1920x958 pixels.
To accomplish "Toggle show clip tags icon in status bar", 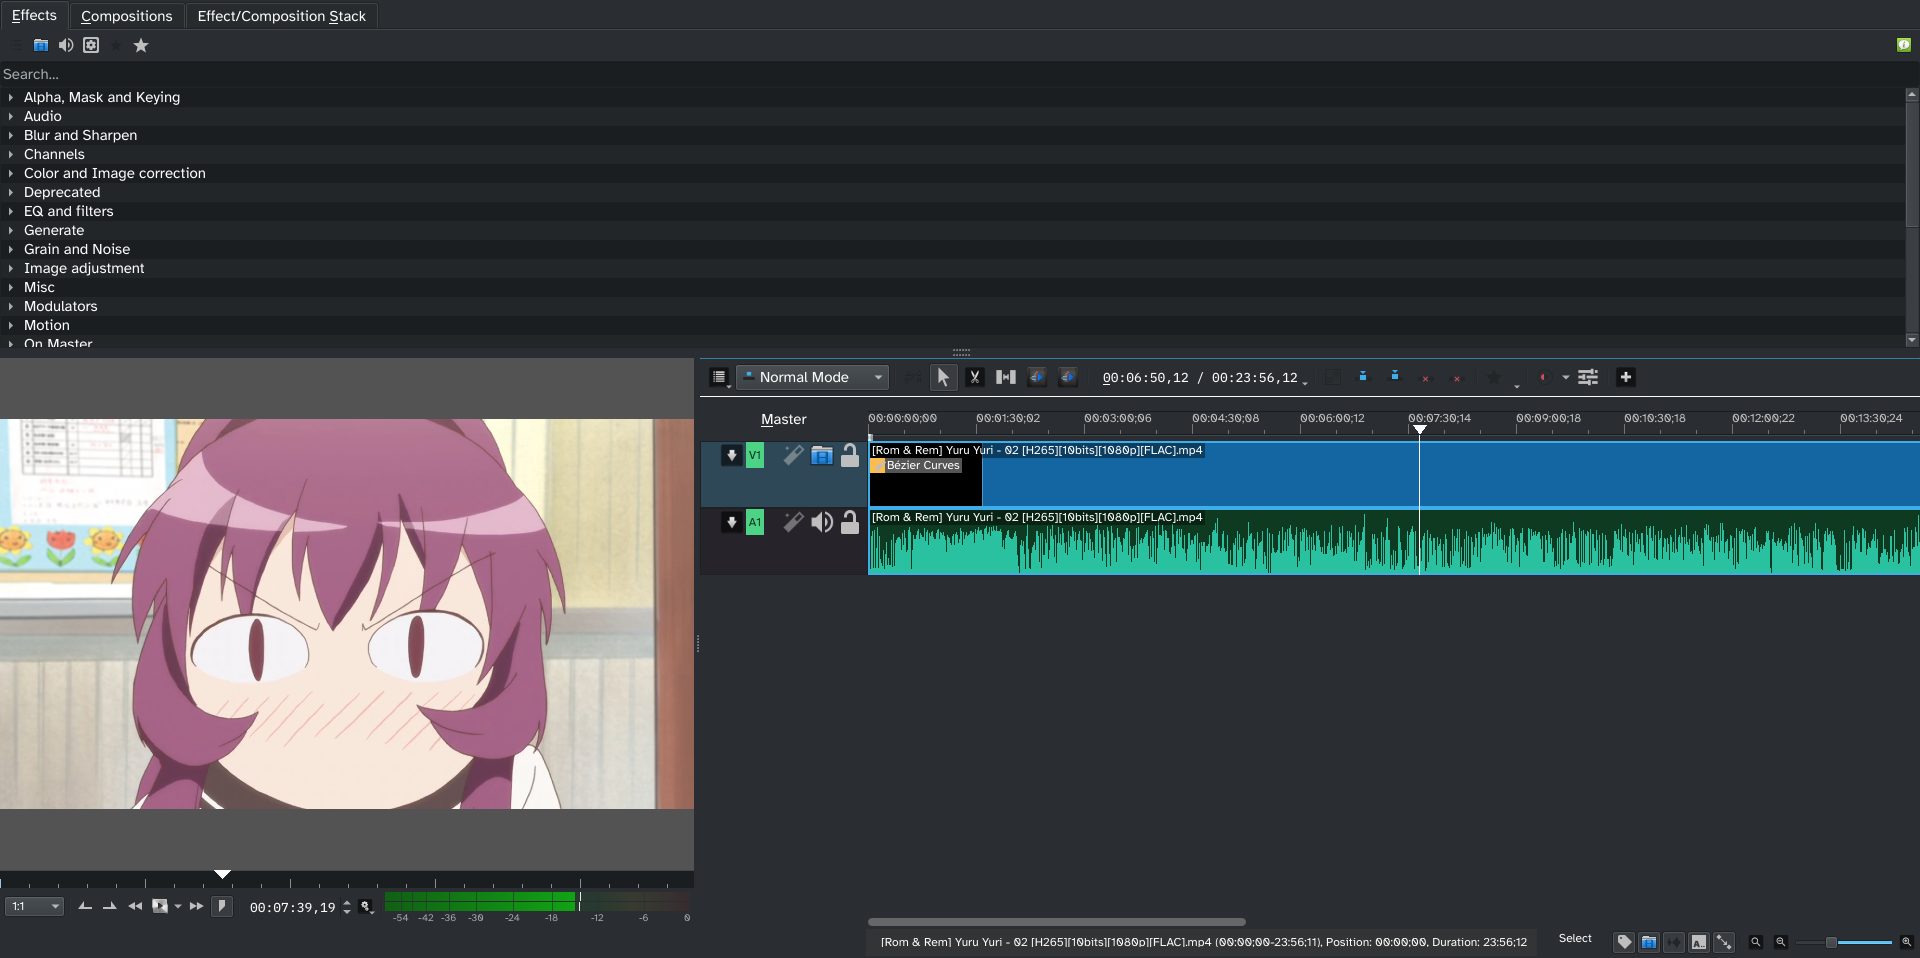I will (1624, 942).
